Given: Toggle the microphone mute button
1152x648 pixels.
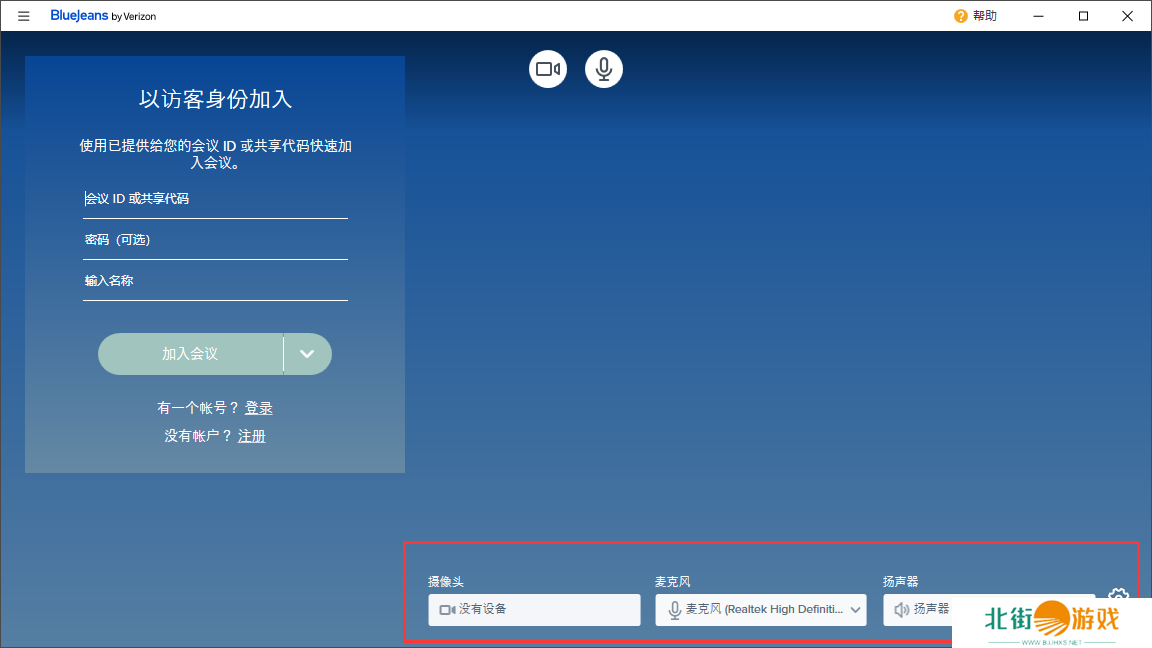Looking at the screenshot, I should click(x=604, y=69).
